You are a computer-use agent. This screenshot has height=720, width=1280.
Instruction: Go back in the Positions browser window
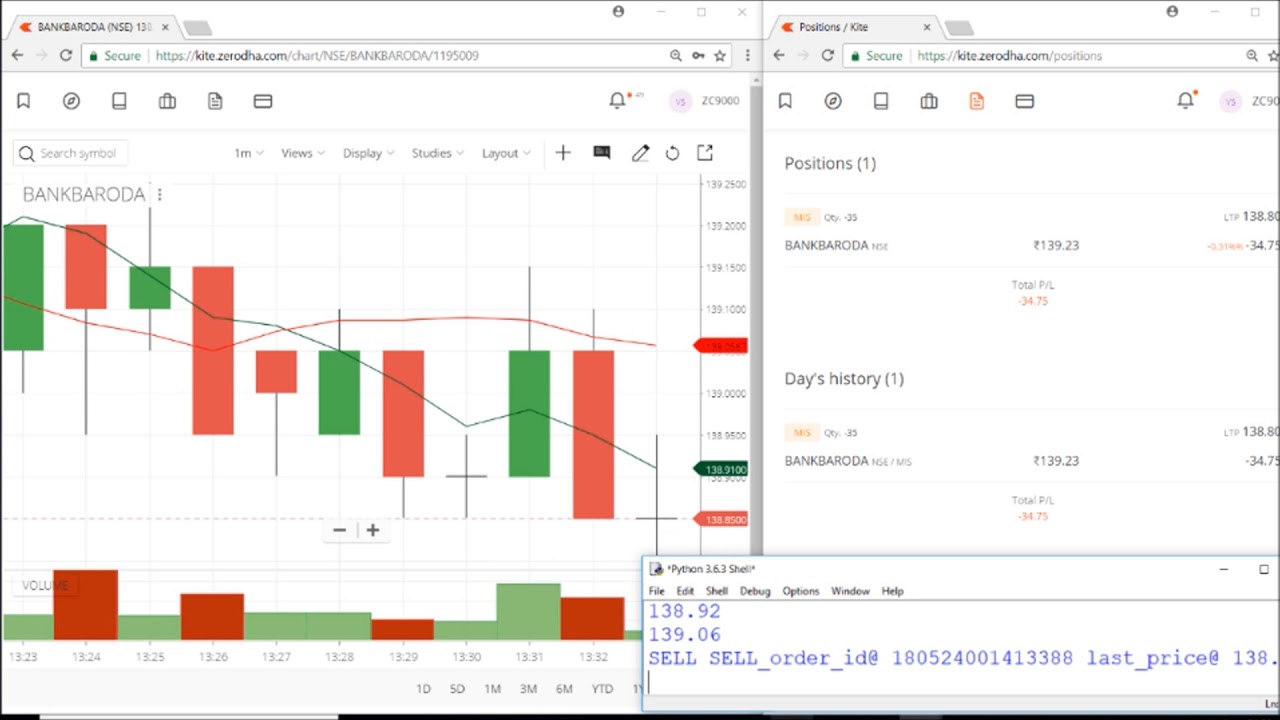tap(779, 56)
